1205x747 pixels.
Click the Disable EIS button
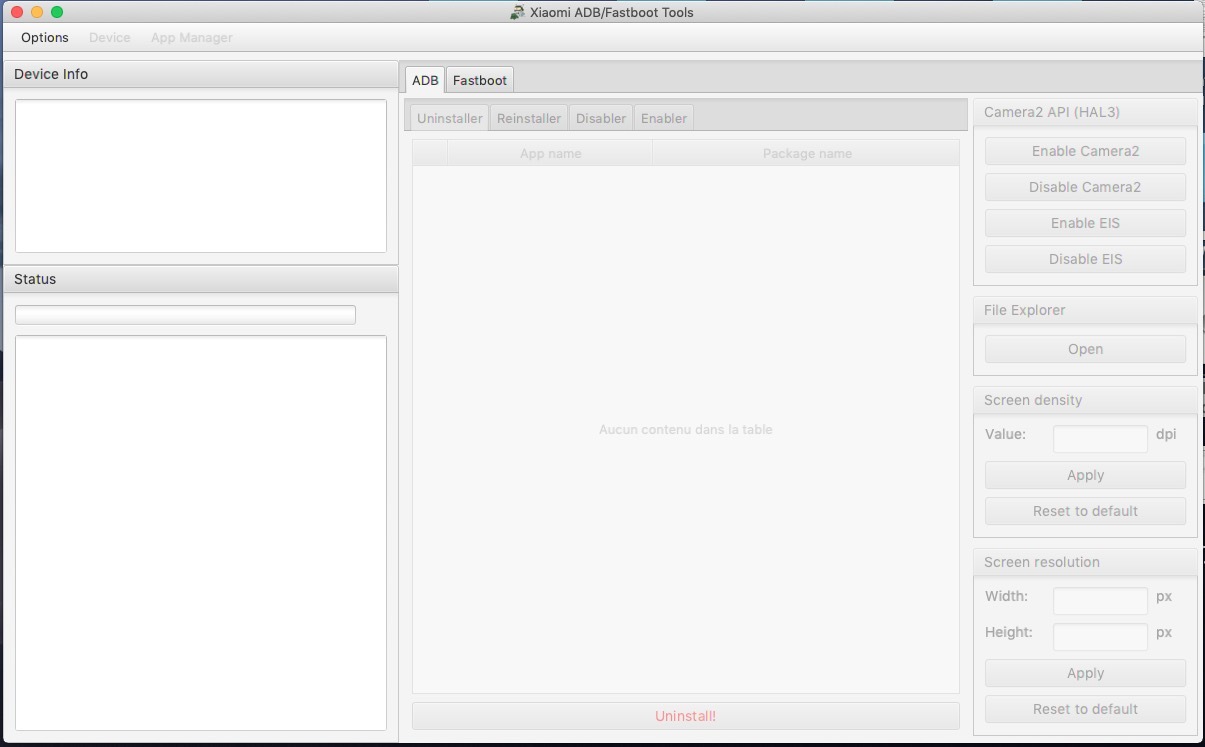pos(1085,259)
